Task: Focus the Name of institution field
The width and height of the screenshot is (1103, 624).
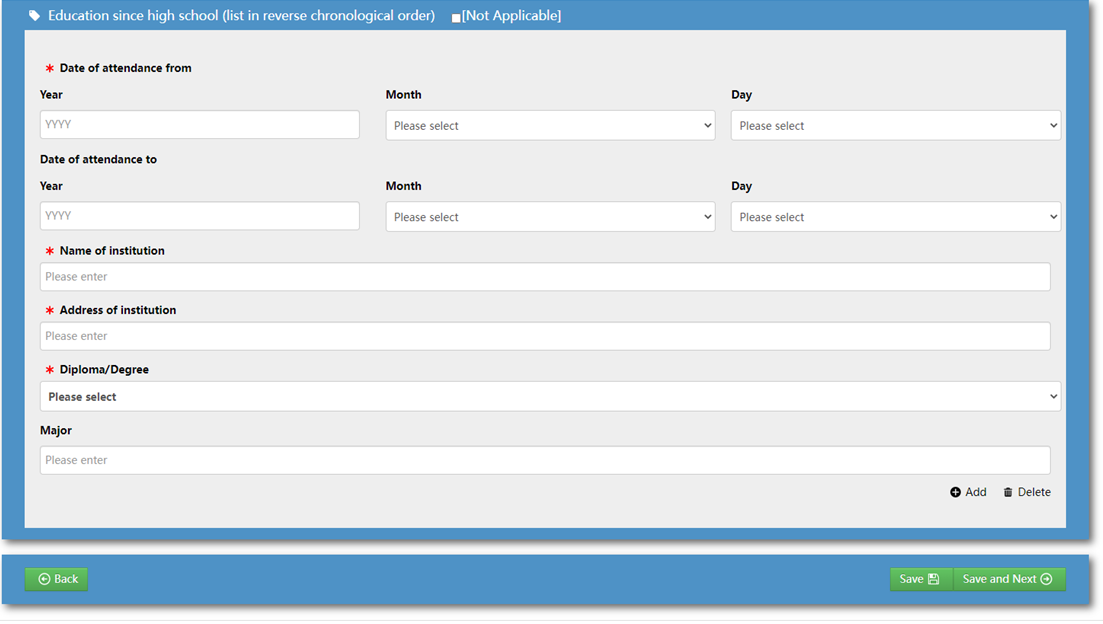Action: coord(545,277)
